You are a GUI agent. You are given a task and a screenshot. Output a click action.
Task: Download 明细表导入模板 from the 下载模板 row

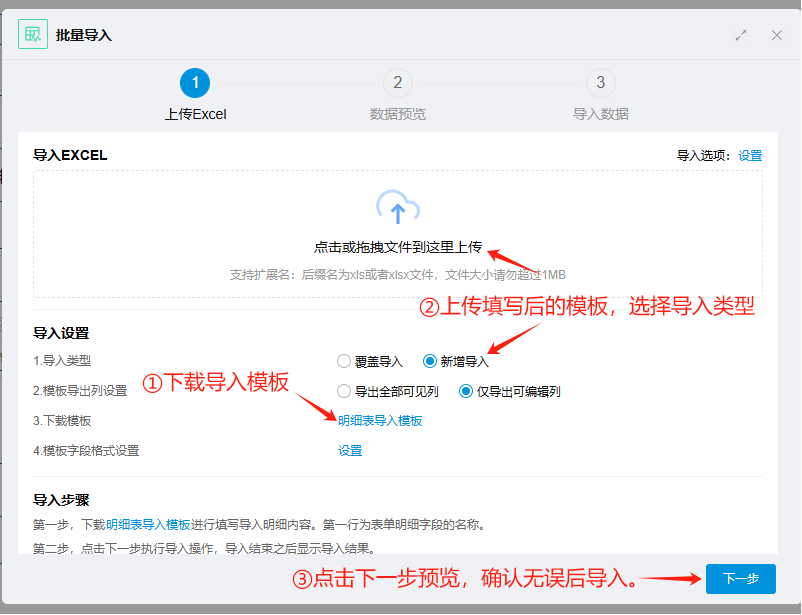380,421
